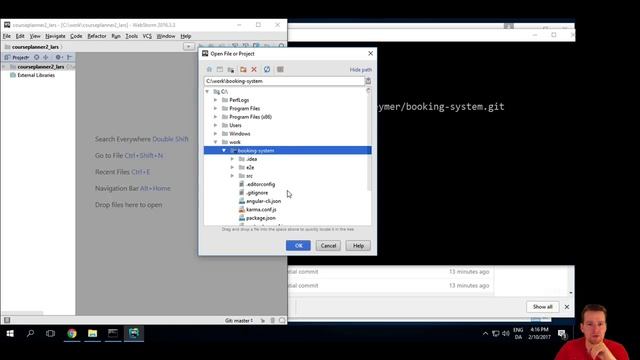Open Windows Start menu
Viewport: 640px width, 360px height.
(10, 333)
